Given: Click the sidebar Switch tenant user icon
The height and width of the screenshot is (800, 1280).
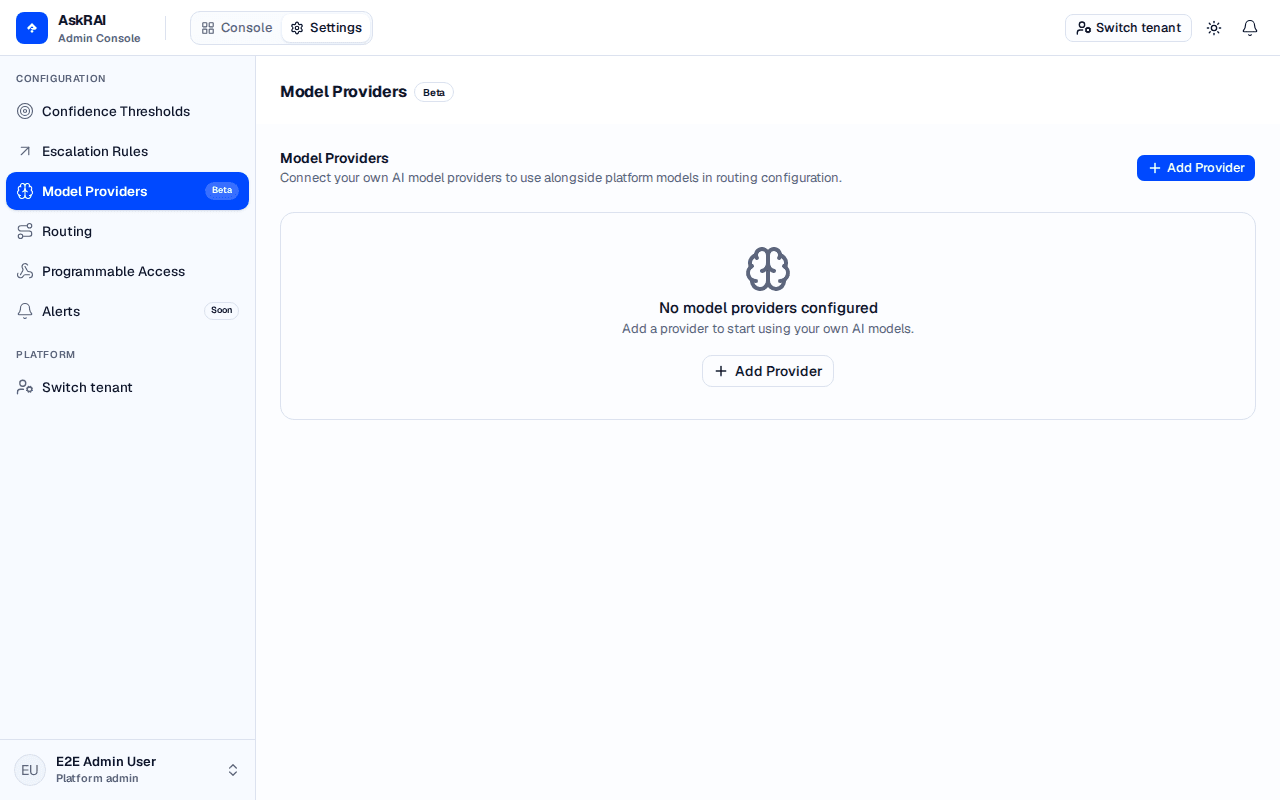Looking at the screenshot, I should [25, 387].
